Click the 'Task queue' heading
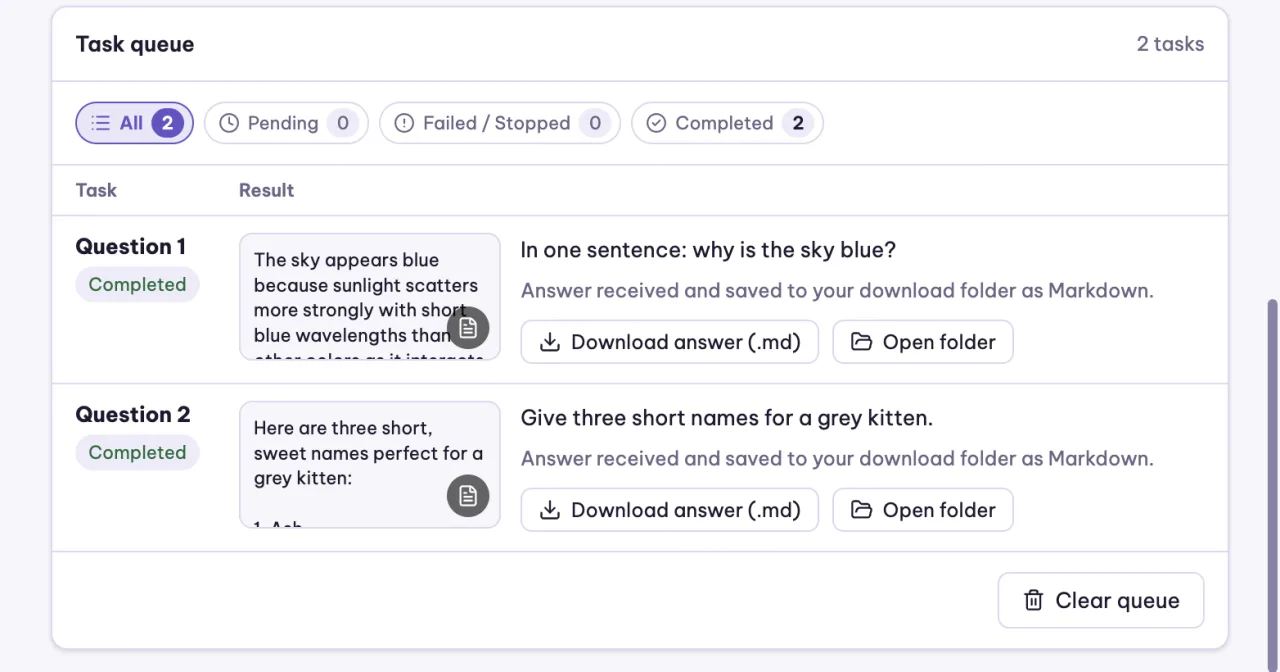The width and height of the screenshot is (1280, 672). [135, 44]
